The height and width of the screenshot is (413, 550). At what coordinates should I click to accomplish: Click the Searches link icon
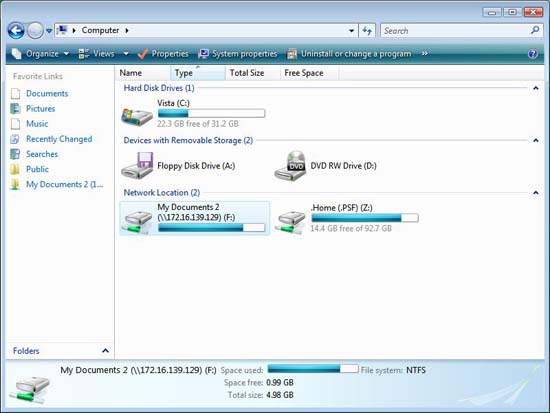pyautogui.click(x=15, y=154)
